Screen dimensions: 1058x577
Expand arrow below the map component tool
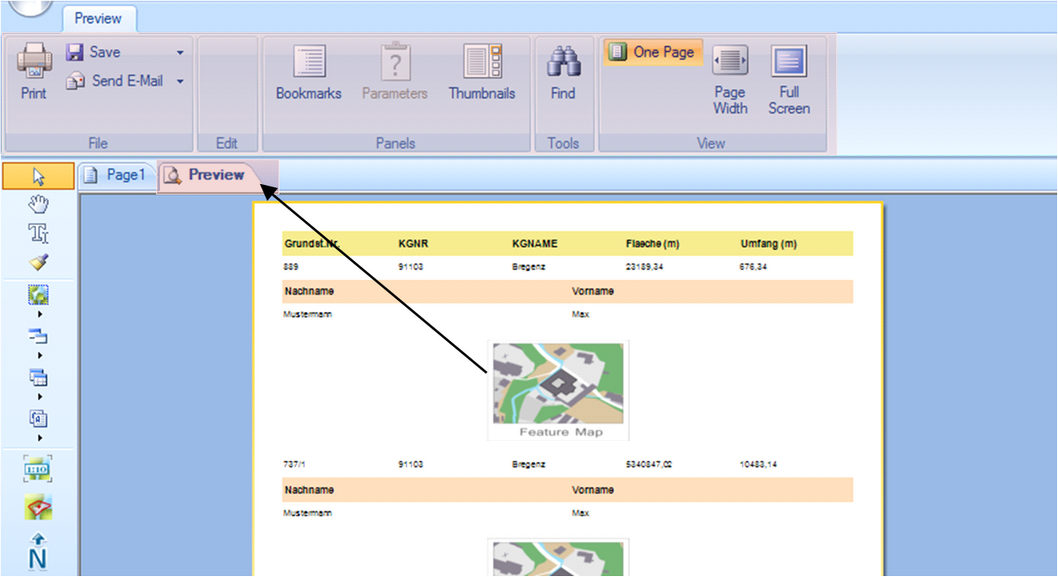coord(40,314)
